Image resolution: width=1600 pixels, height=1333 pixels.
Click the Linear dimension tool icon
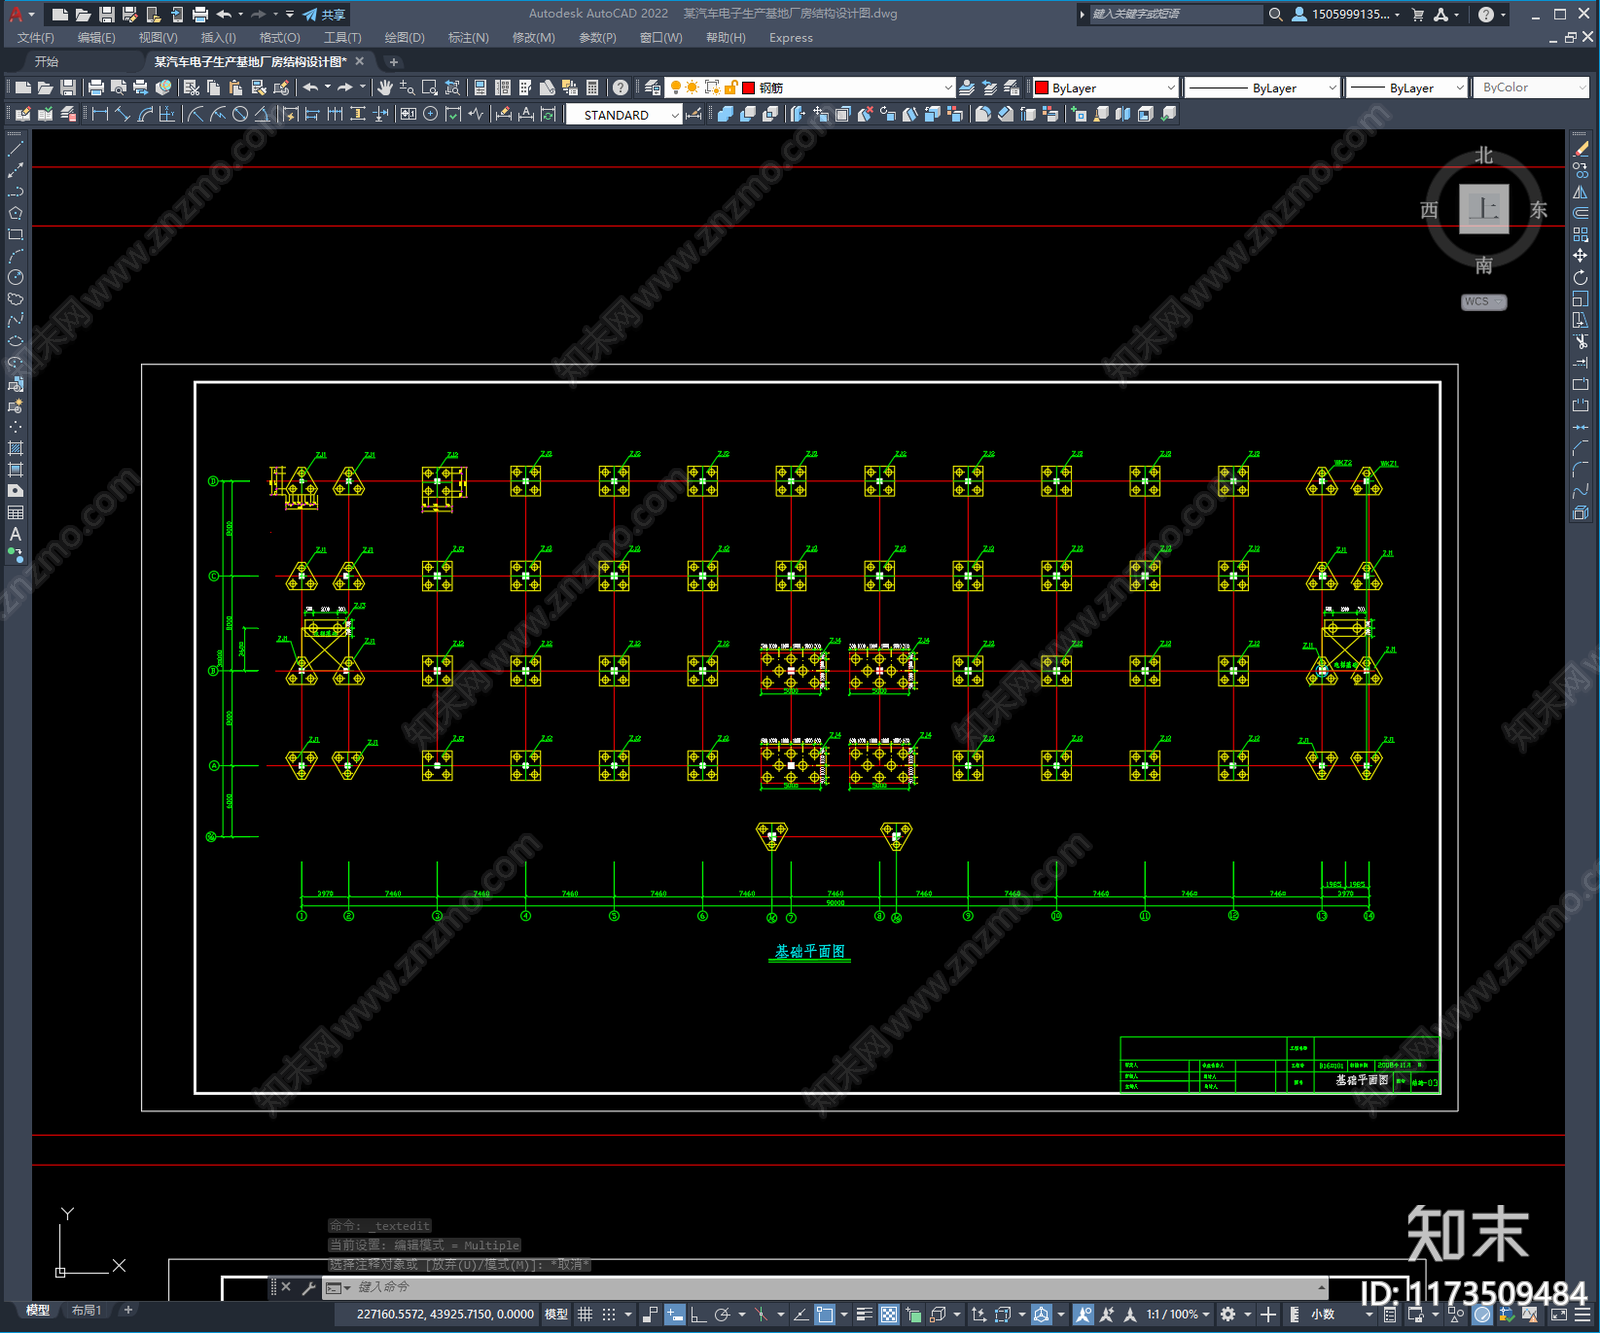[100, 114]
